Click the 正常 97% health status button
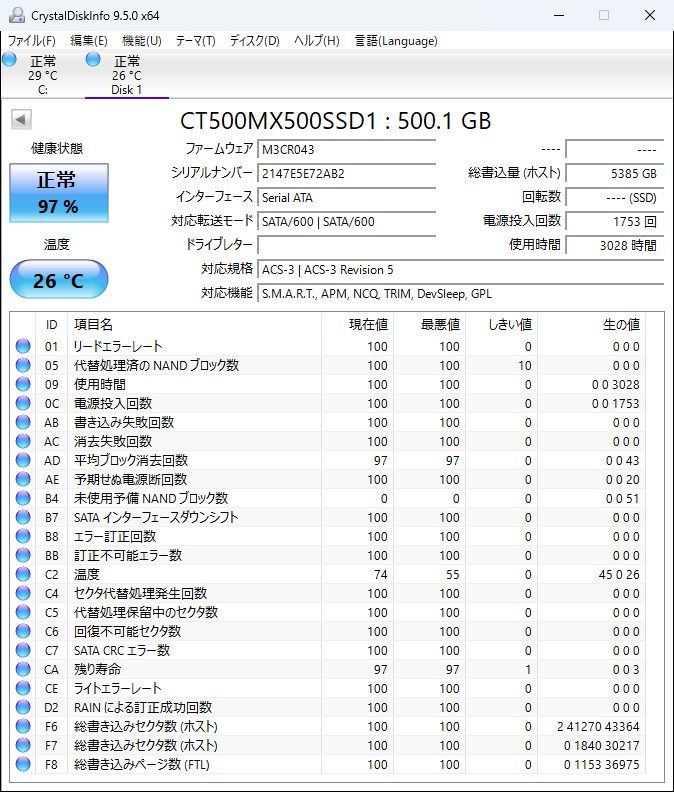The height and width of the screenshot is (792, 674). [58, 193]
